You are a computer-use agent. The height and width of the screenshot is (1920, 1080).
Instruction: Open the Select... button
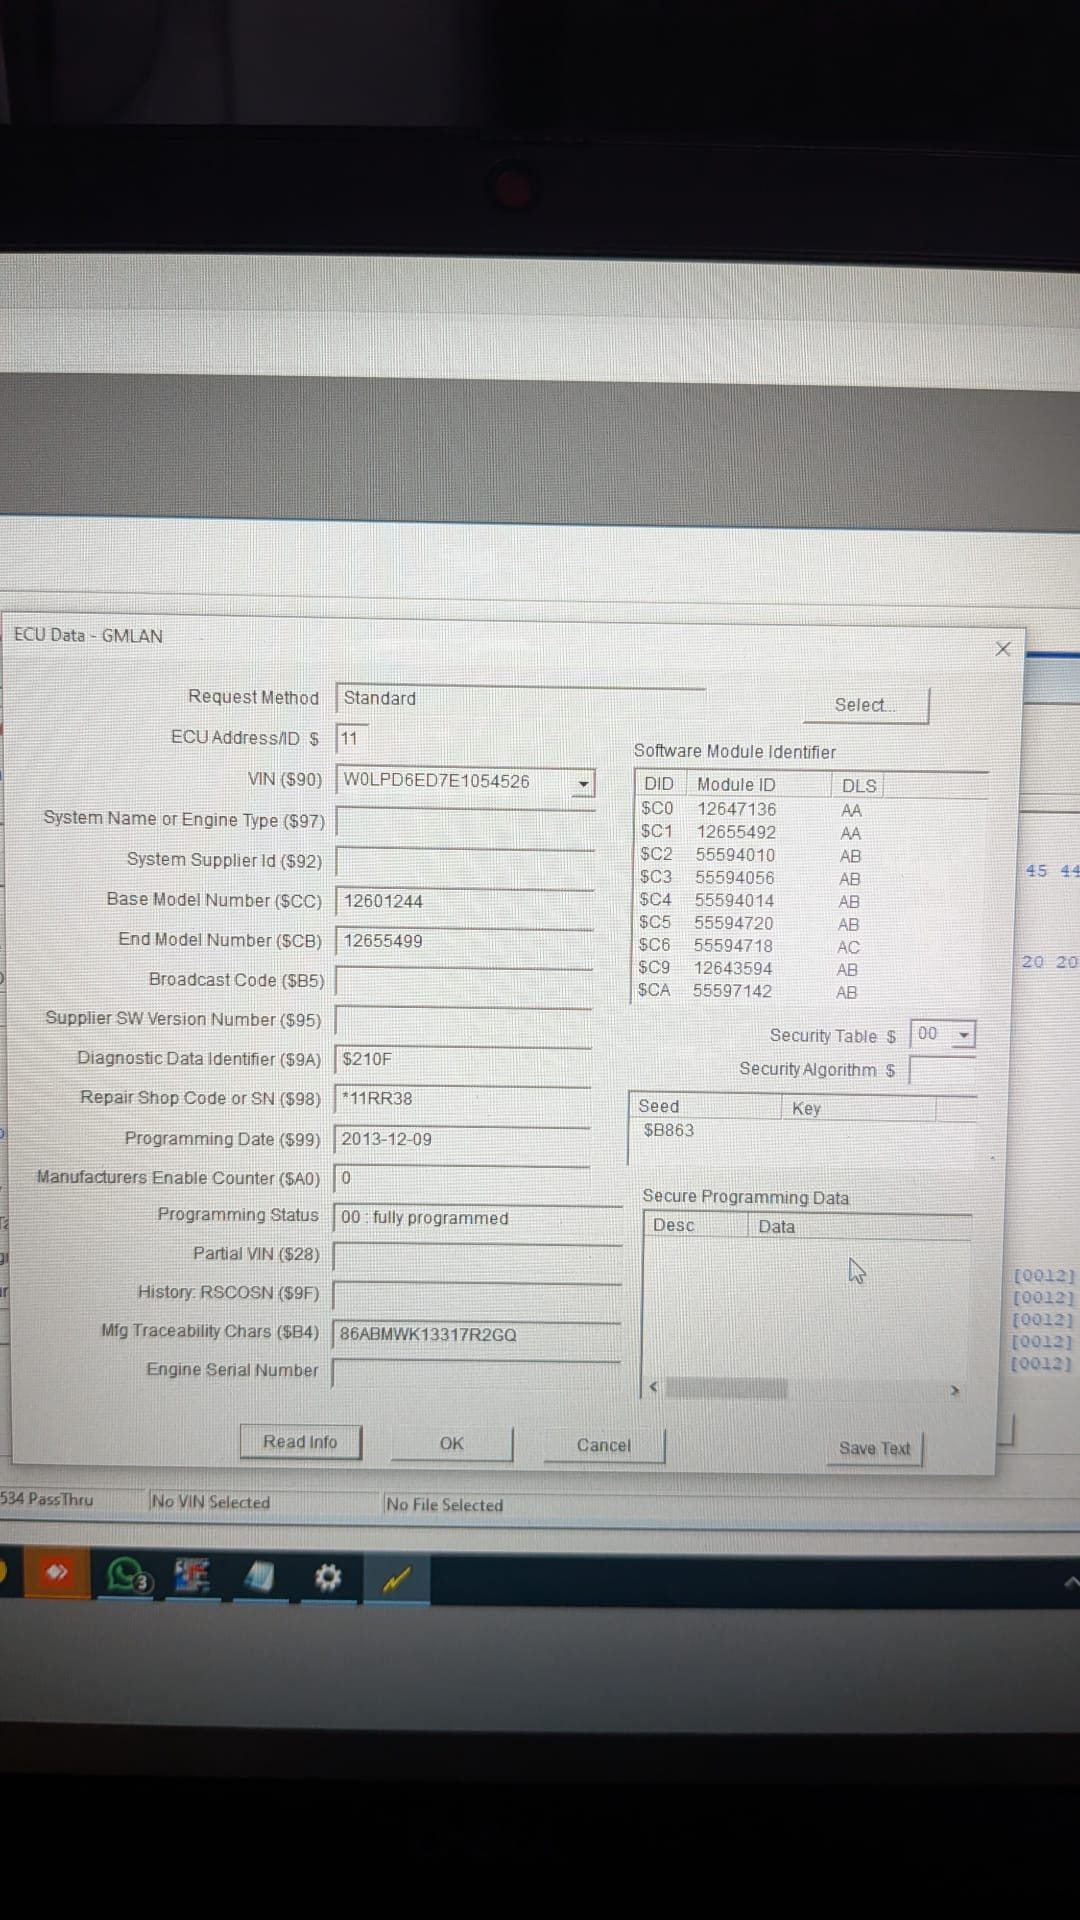pyautogui.click(x=866, y=705)
